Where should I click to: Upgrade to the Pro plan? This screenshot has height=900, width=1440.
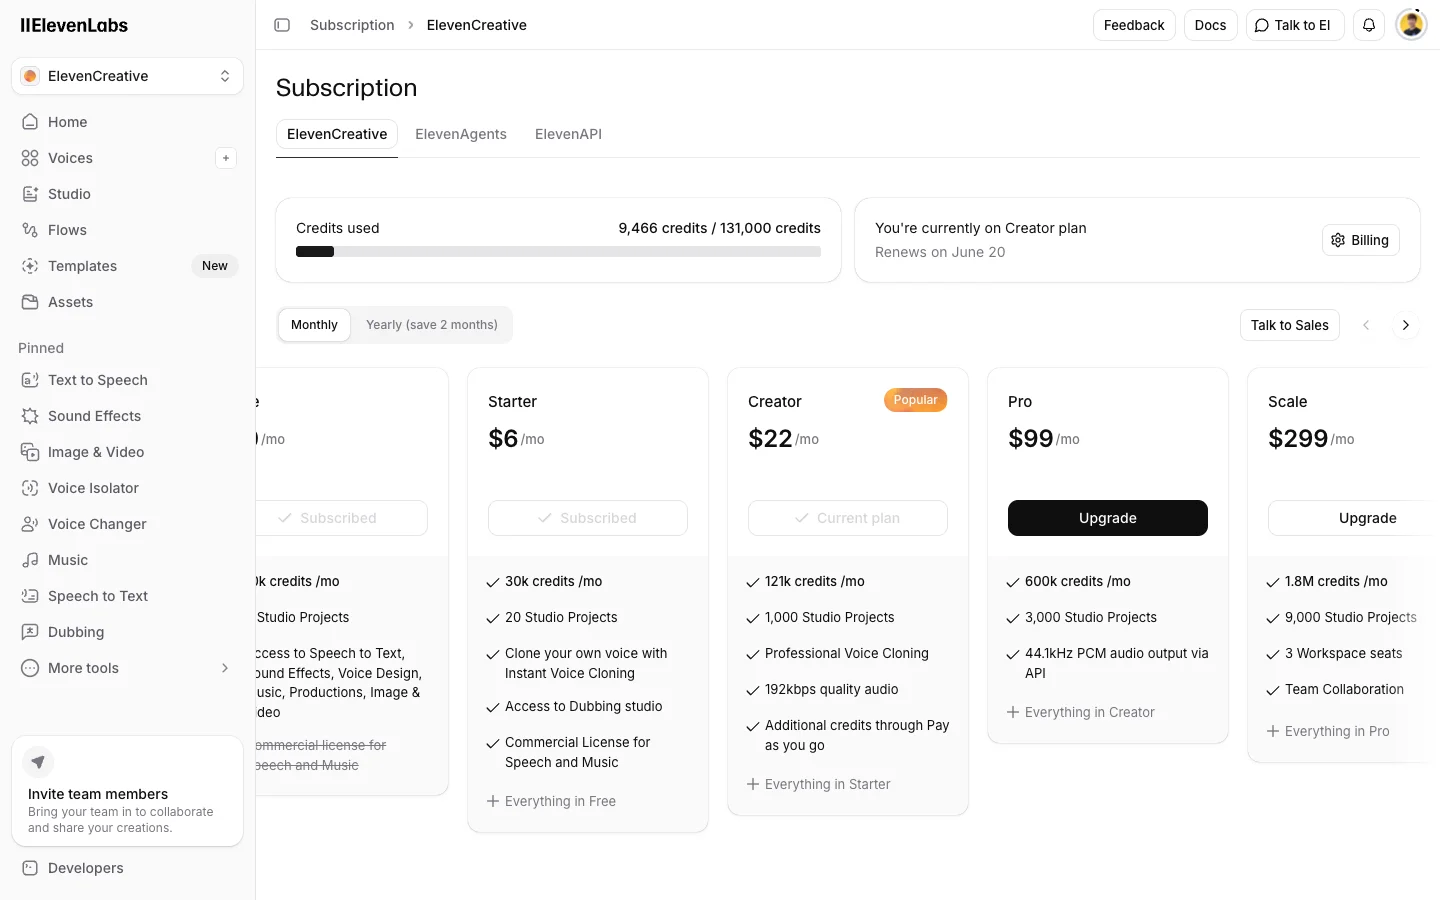tap(1108, 518)
